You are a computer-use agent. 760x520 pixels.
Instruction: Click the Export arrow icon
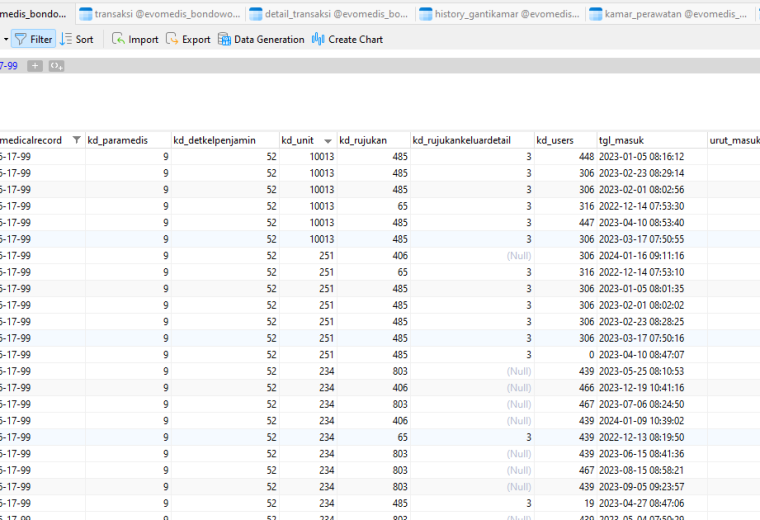point(172,39)
